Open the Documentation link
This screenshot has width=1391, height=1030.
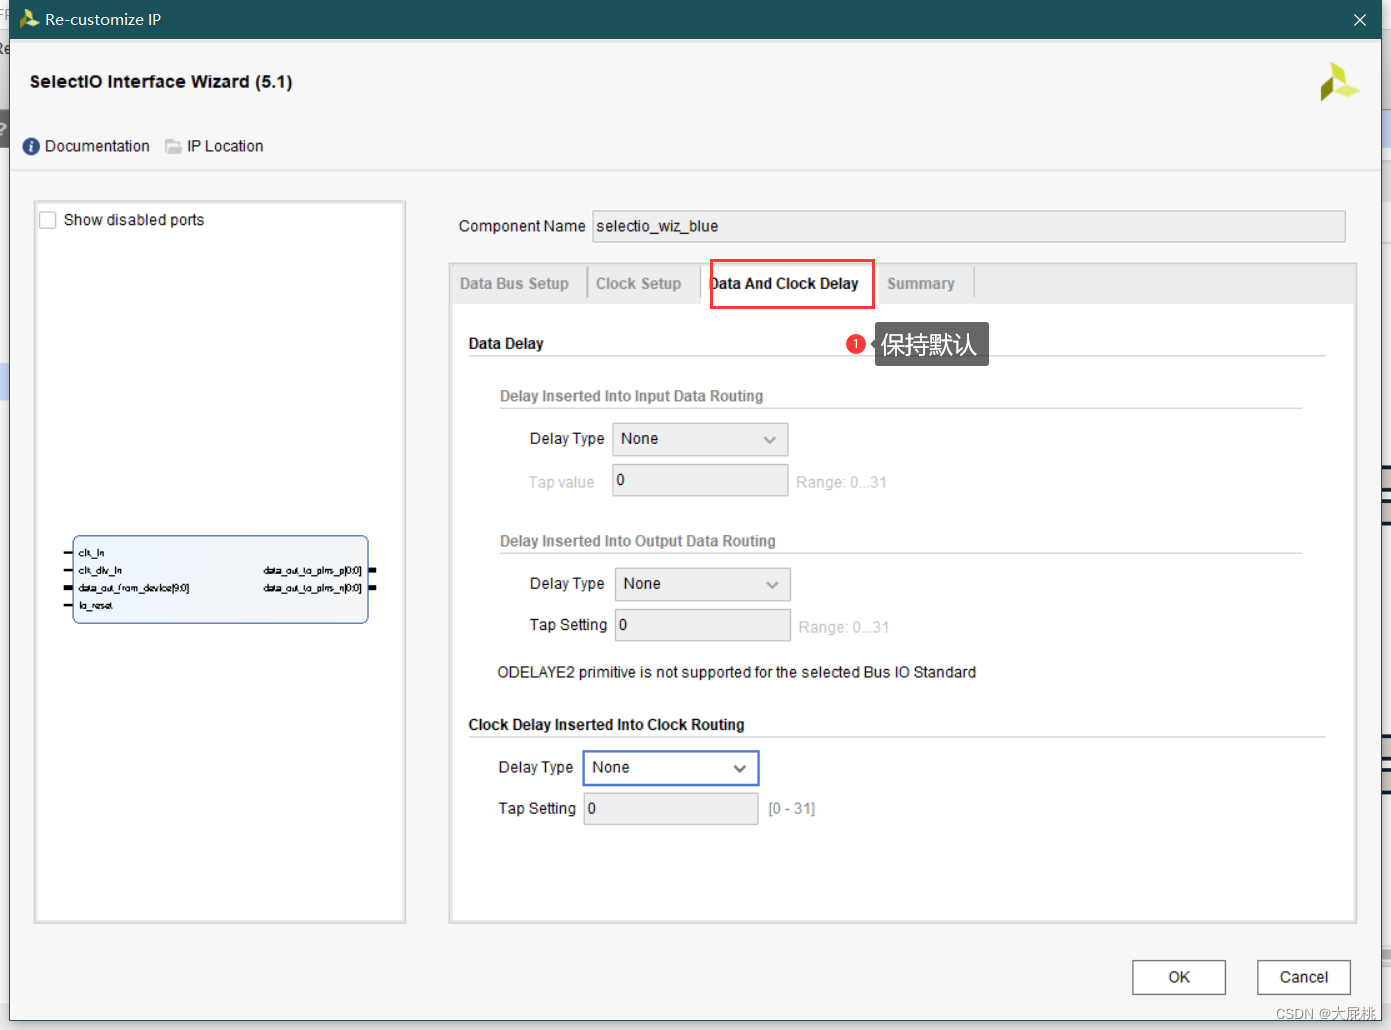coord(97,146)
